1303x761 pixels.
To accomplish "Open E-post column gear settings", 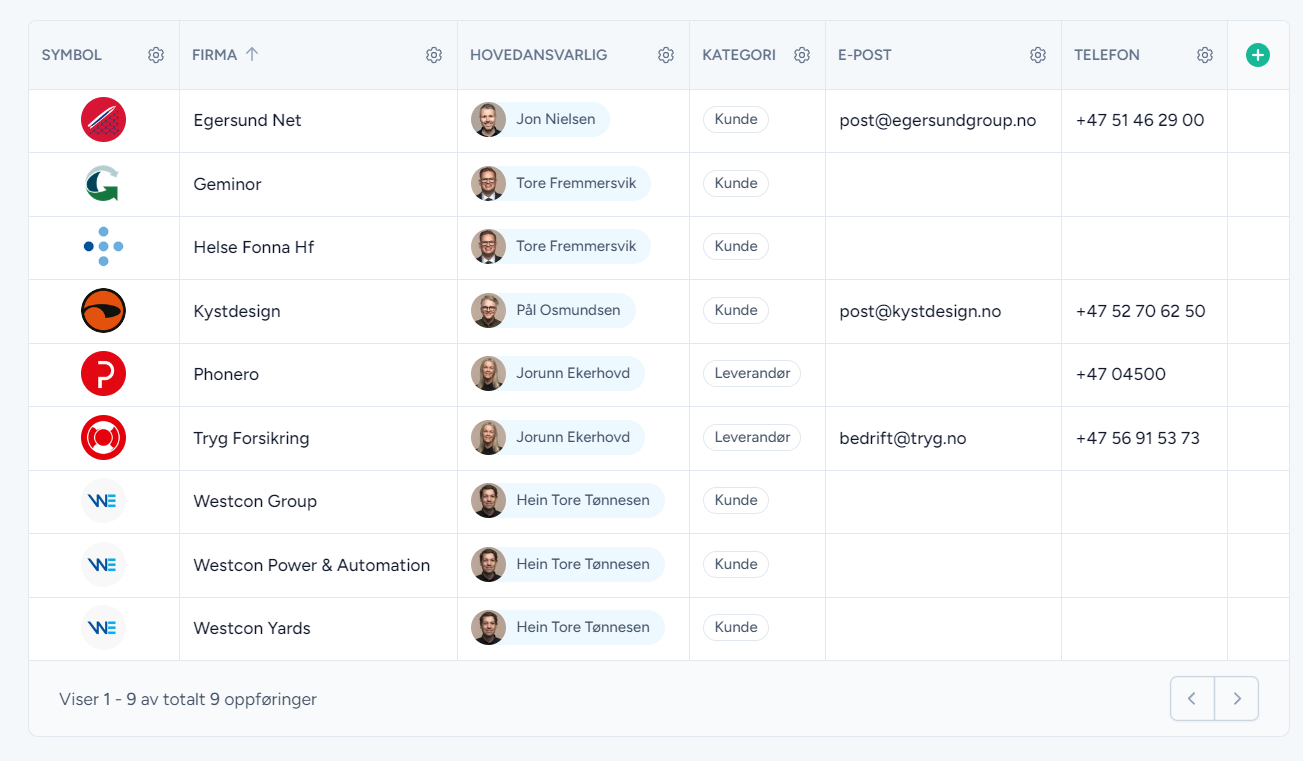I will tap(1038, 55).
